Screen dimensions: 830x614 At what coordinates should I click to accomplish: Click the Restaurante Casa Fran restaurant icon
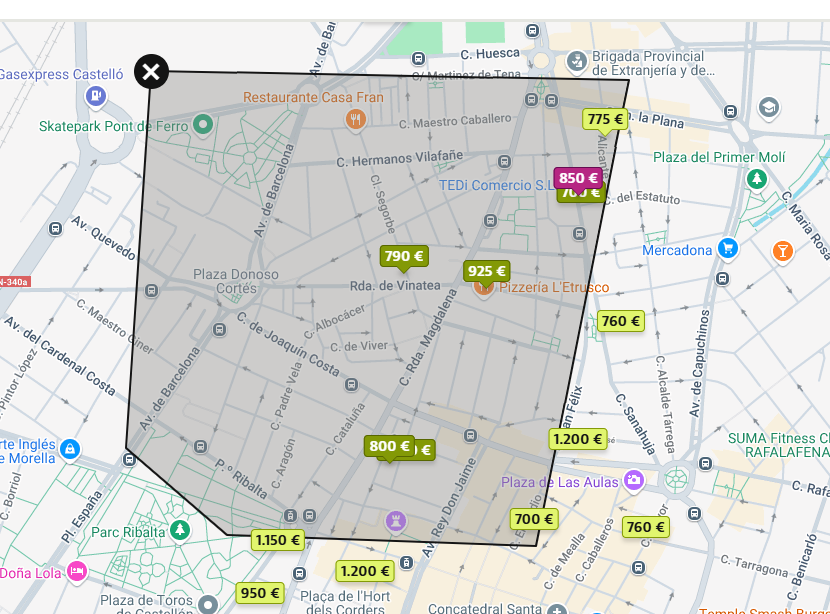[x=356, y=120]
